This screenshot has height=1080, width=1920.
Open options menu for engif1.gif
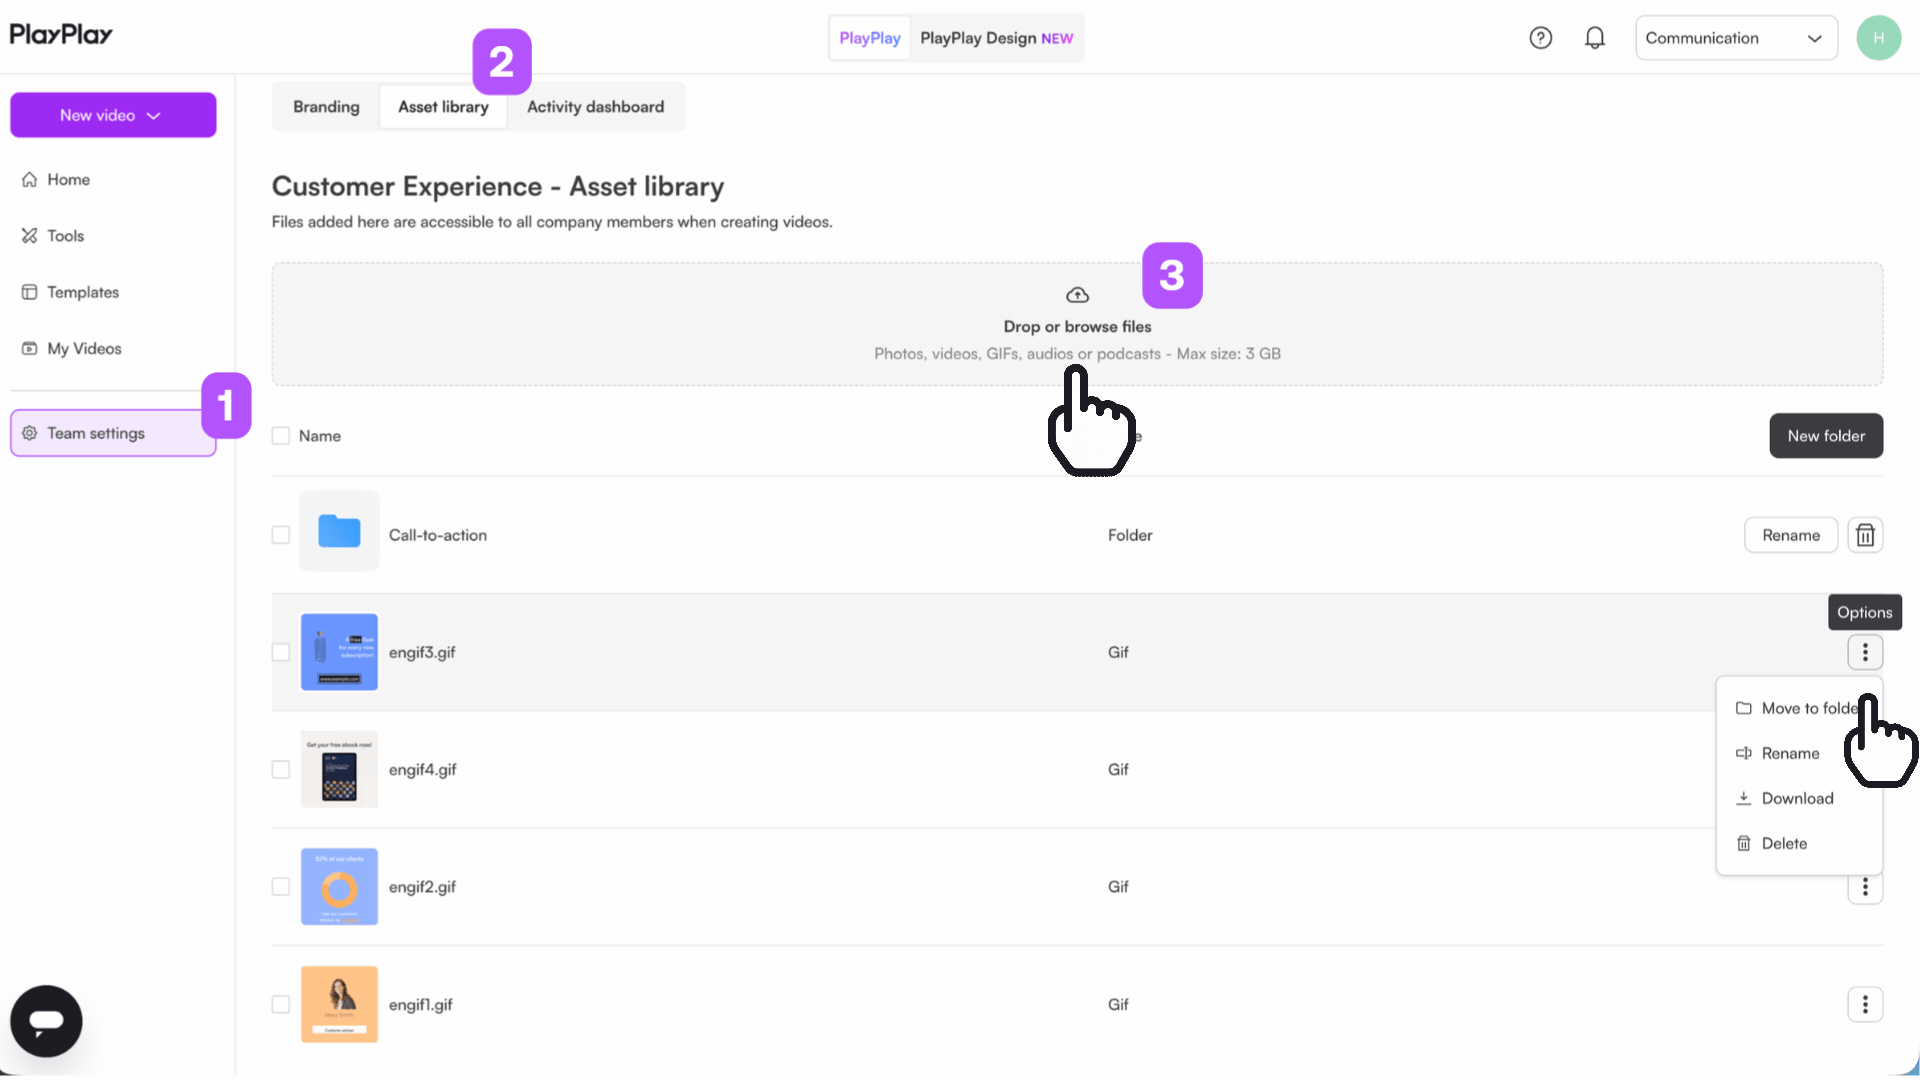(1865, 1004)
